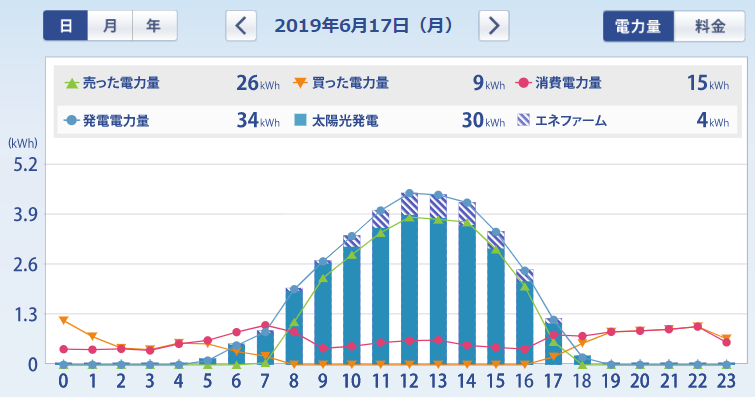The height and width of the screenshot is (397, 755).
Task: Click the x-axis label 23
Action: pos(726,381)
